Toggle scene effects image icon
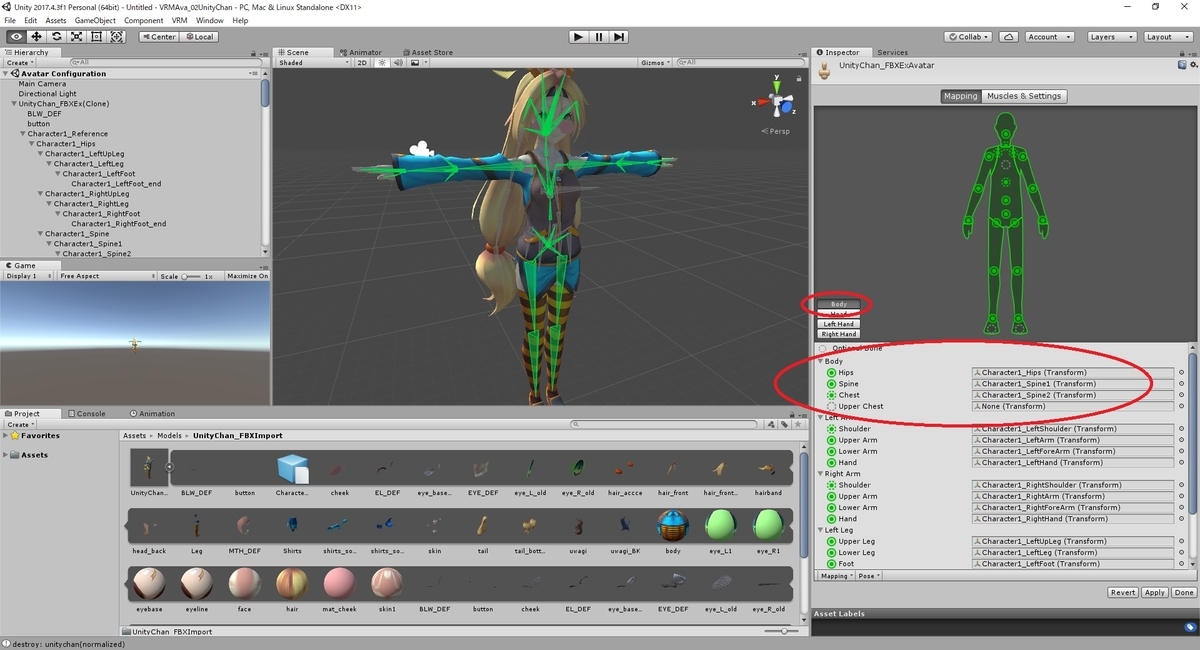This screenshot has height=650, width=1200. tap(413, 62)
